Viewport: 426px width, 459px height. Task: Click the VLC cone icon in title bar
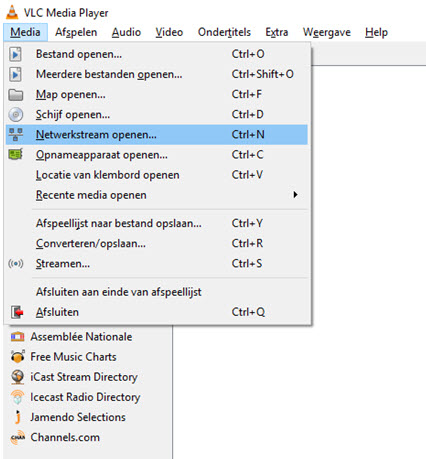[12, 12]
